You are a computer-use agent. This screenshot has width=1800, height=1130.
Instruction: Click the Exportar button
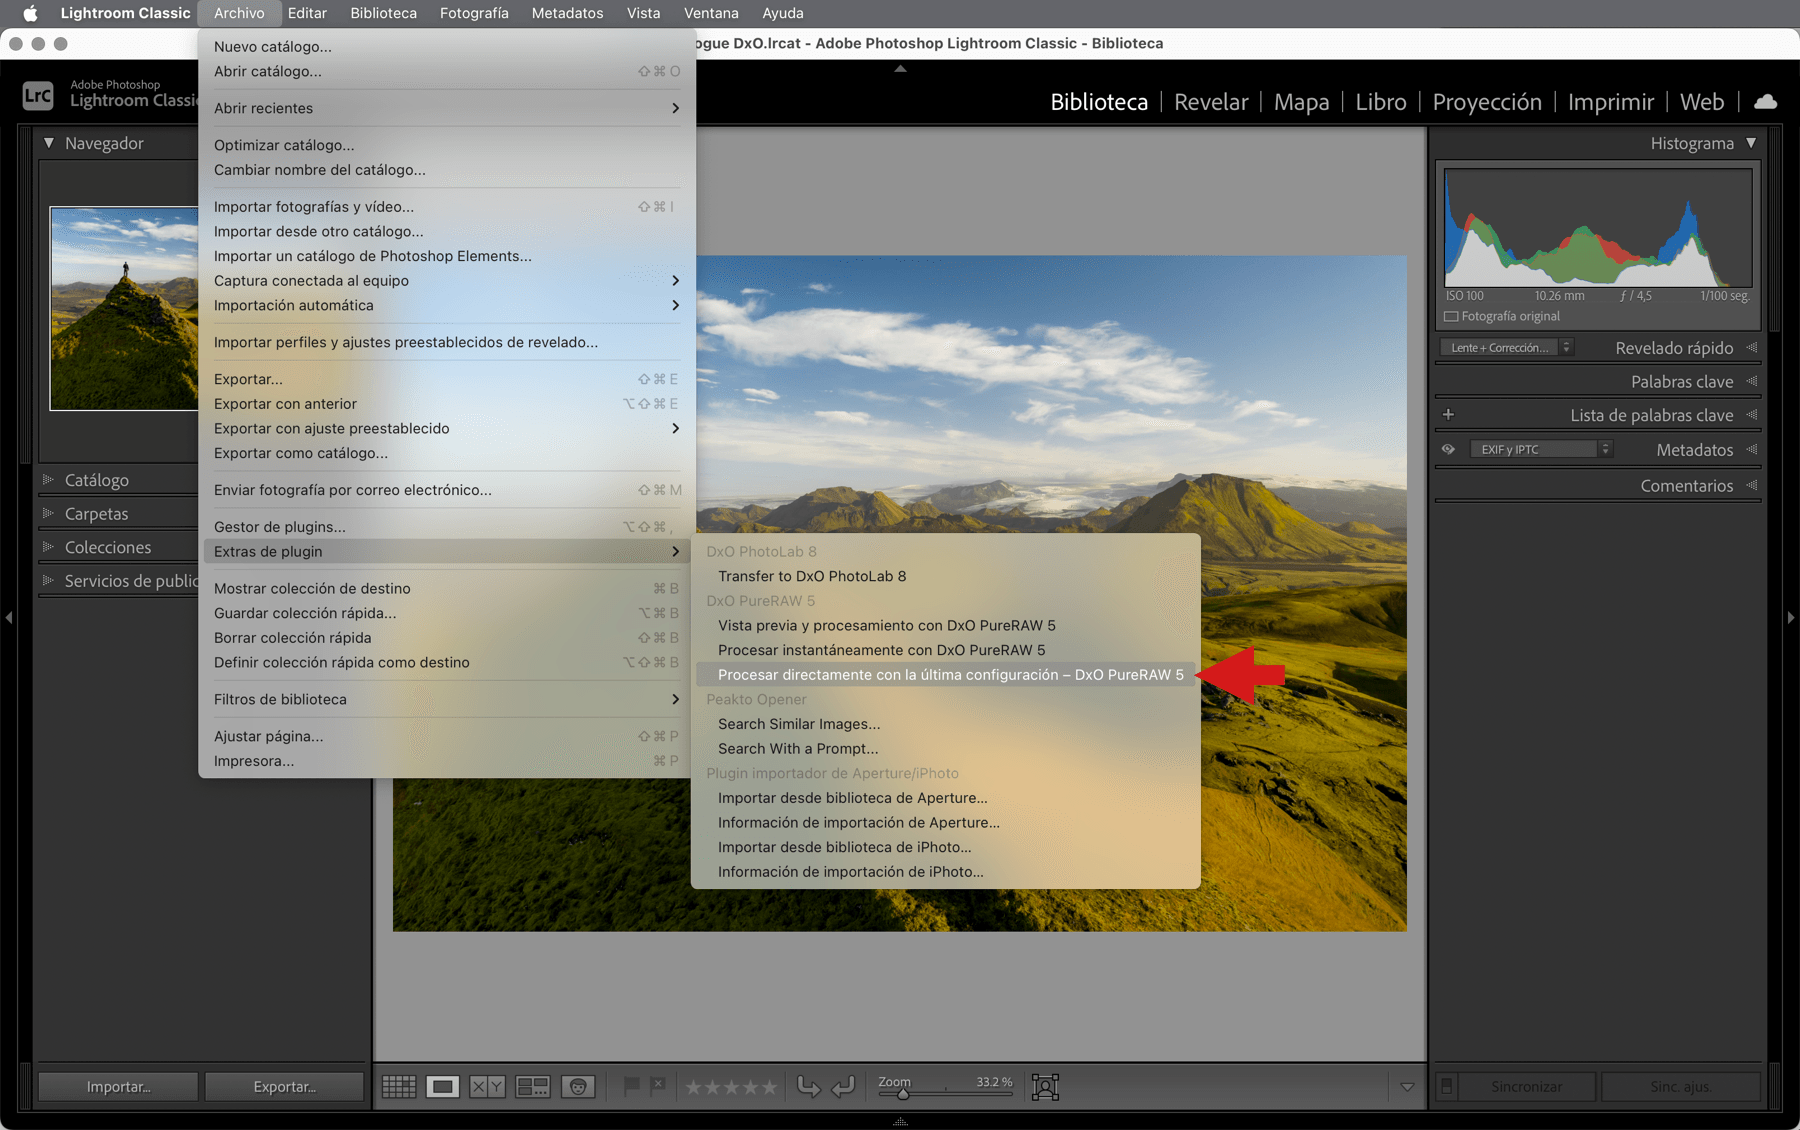284,1087
